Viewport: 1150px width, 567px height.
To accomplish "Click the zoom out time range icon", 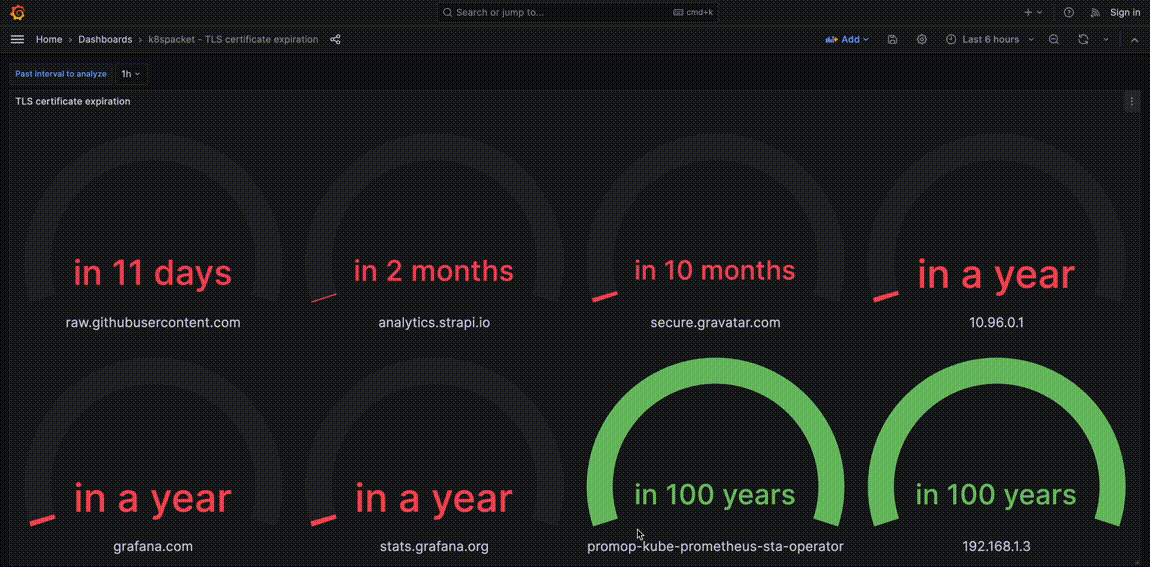I will click(x=1054, y=40).
